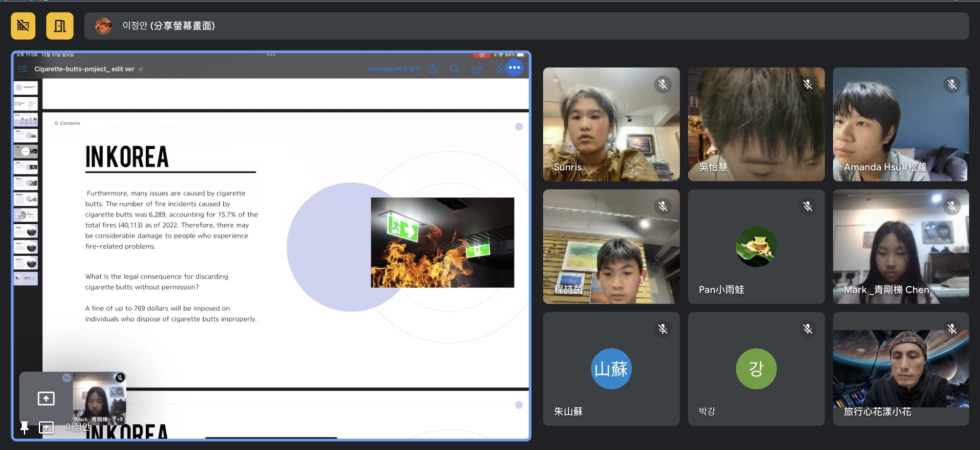
Task: Expand the Cigarette-butts-project title dropdown
Action: click(x=140, y=69)
